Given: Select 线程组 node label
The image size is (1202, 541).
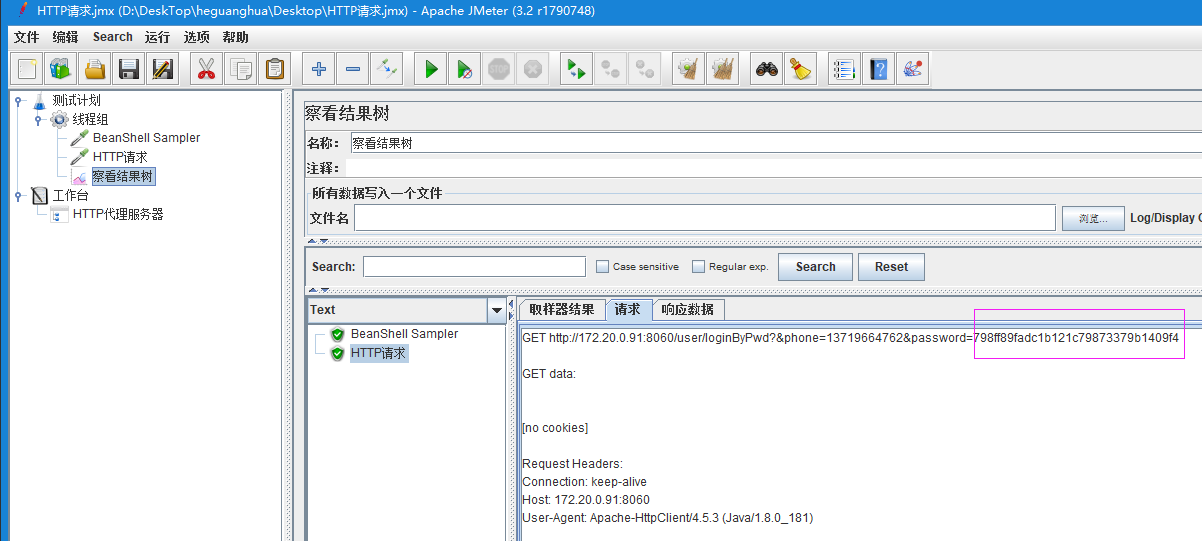Looking at the screenshot, I should pyautogui.click(x=90, y=119).
